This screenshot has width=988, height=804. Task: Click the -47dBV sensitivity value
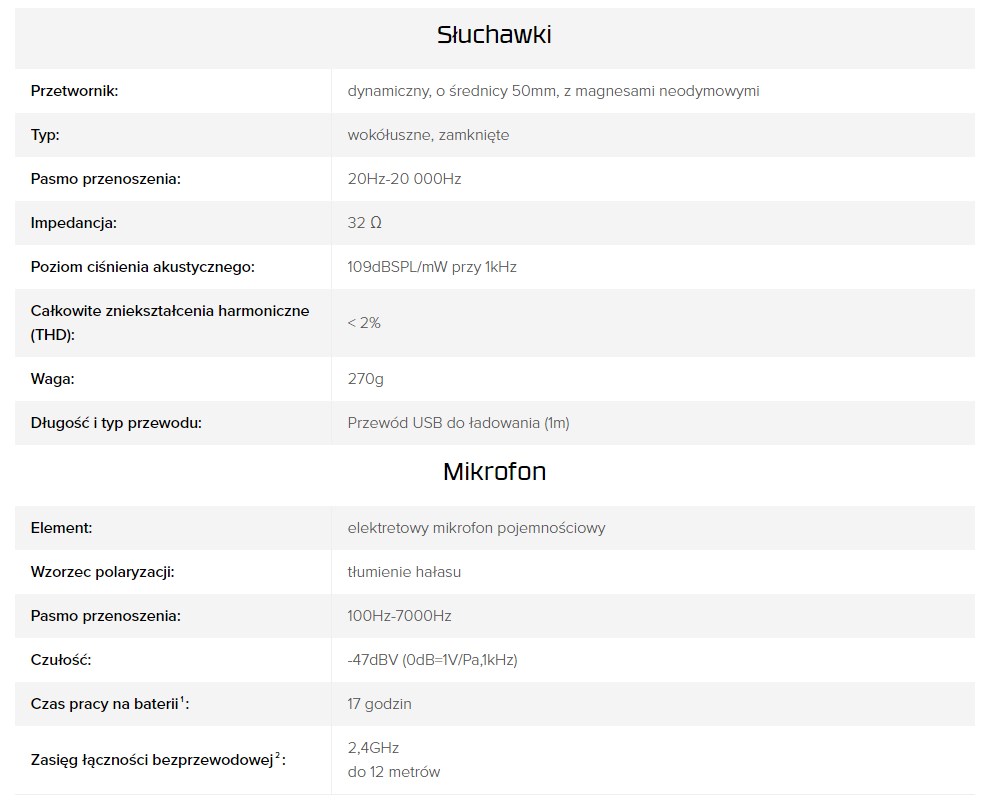coord(432,660)
